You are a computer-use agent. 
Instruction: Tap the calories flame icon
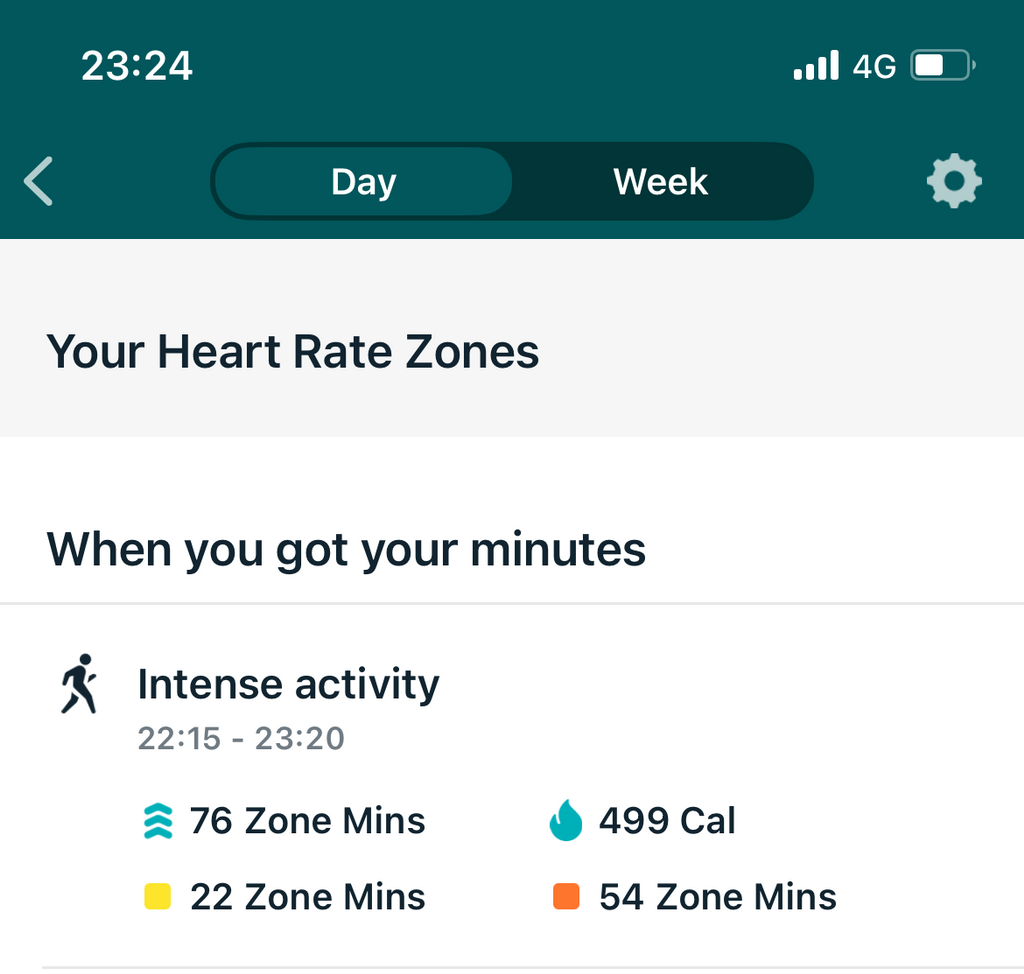(x=565, y=821)
